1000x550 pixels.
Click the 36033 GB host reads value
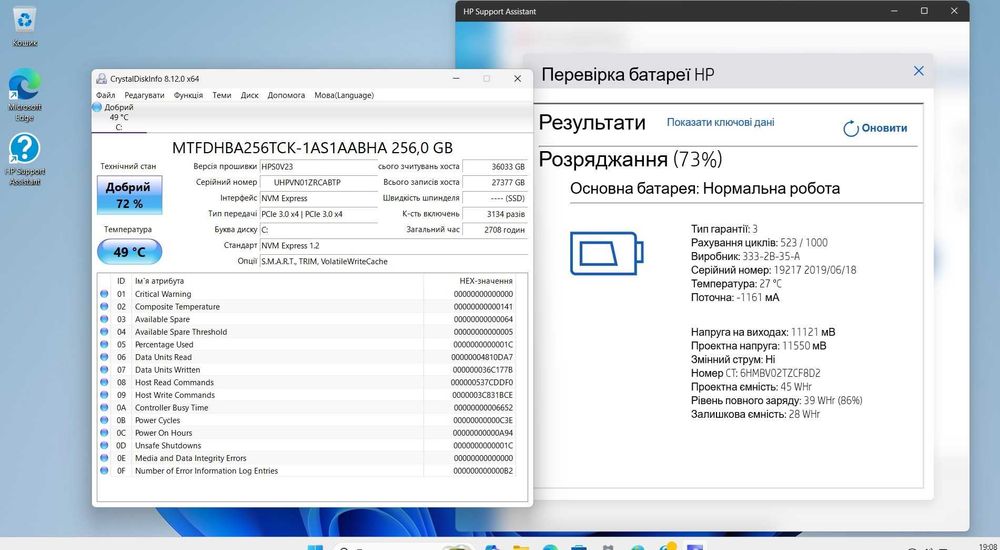pos(495,167)
